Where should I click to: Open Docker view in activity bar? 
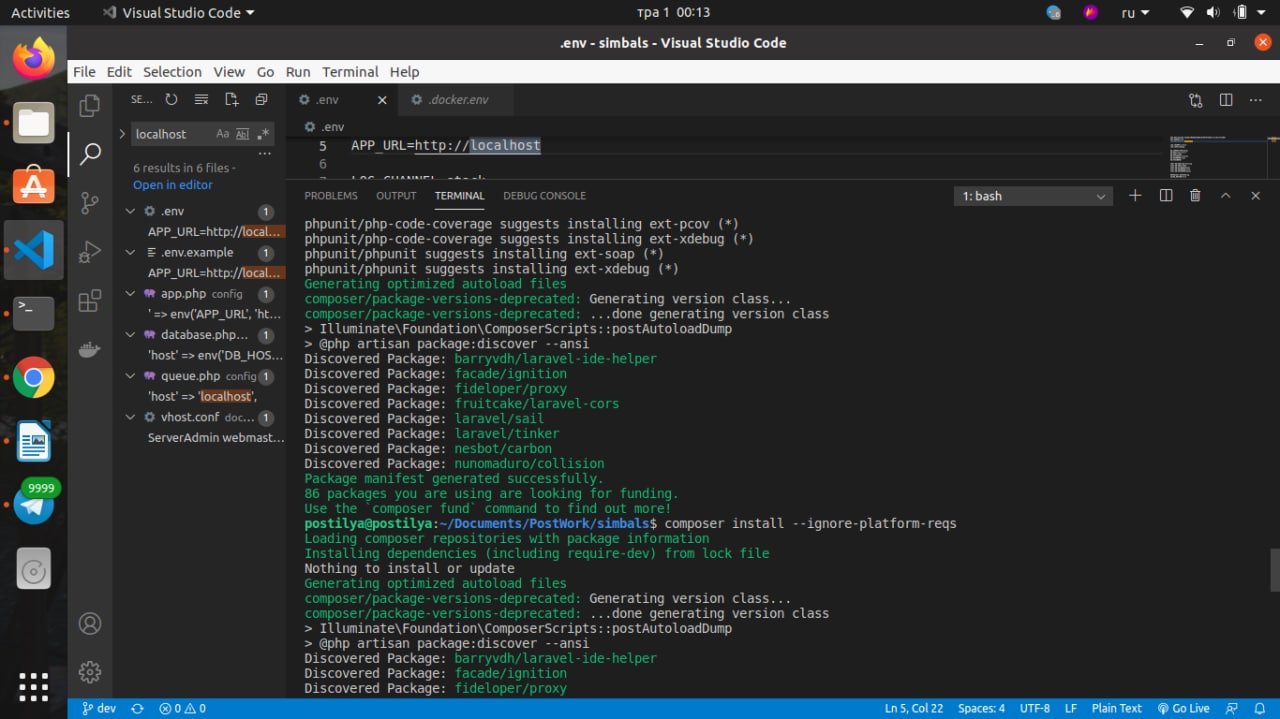click(x=90, y=349)
